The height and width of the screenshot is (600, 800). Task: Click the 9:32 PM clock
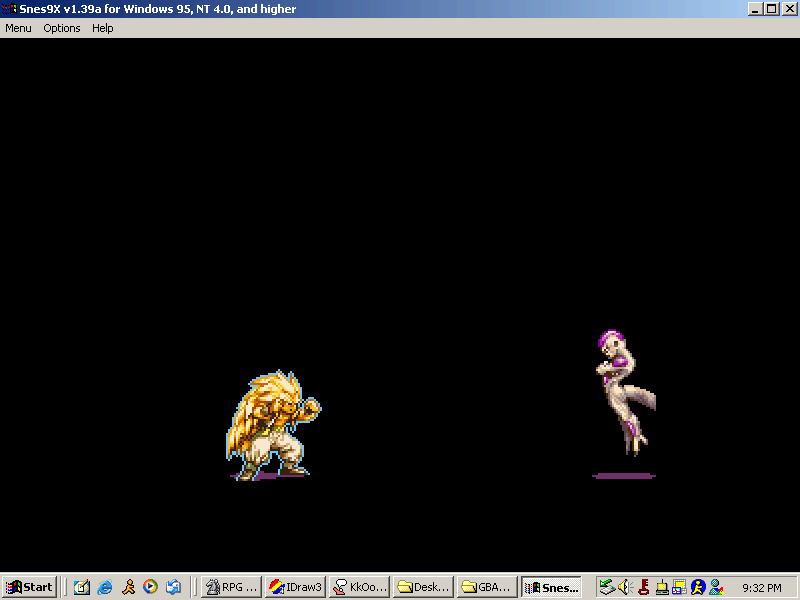click(x=762, y=588)
